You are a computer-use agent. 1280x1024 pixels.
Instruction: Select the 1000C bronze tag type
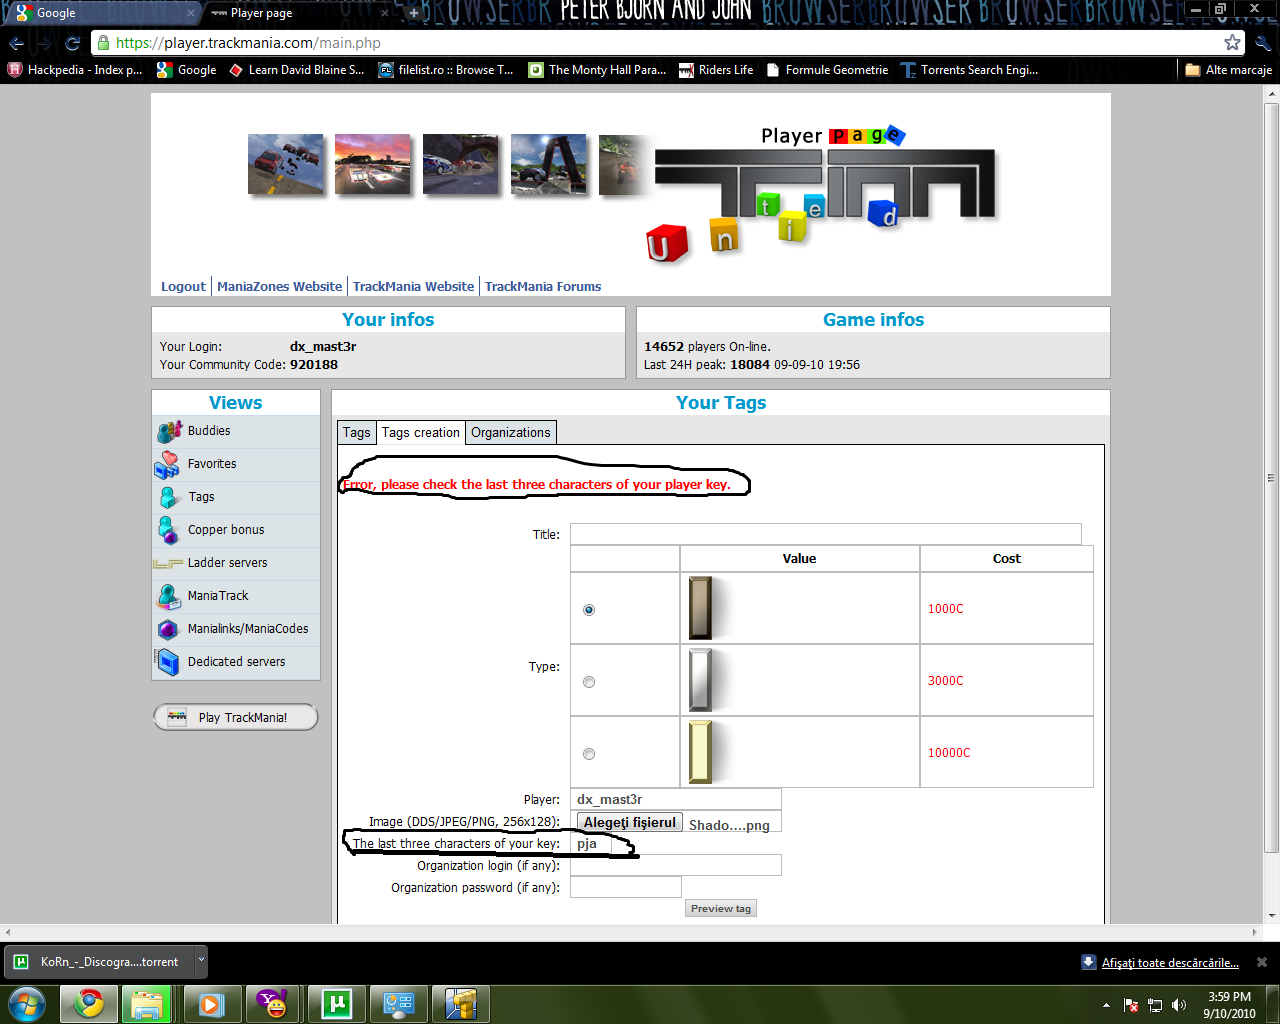[589, 609]
